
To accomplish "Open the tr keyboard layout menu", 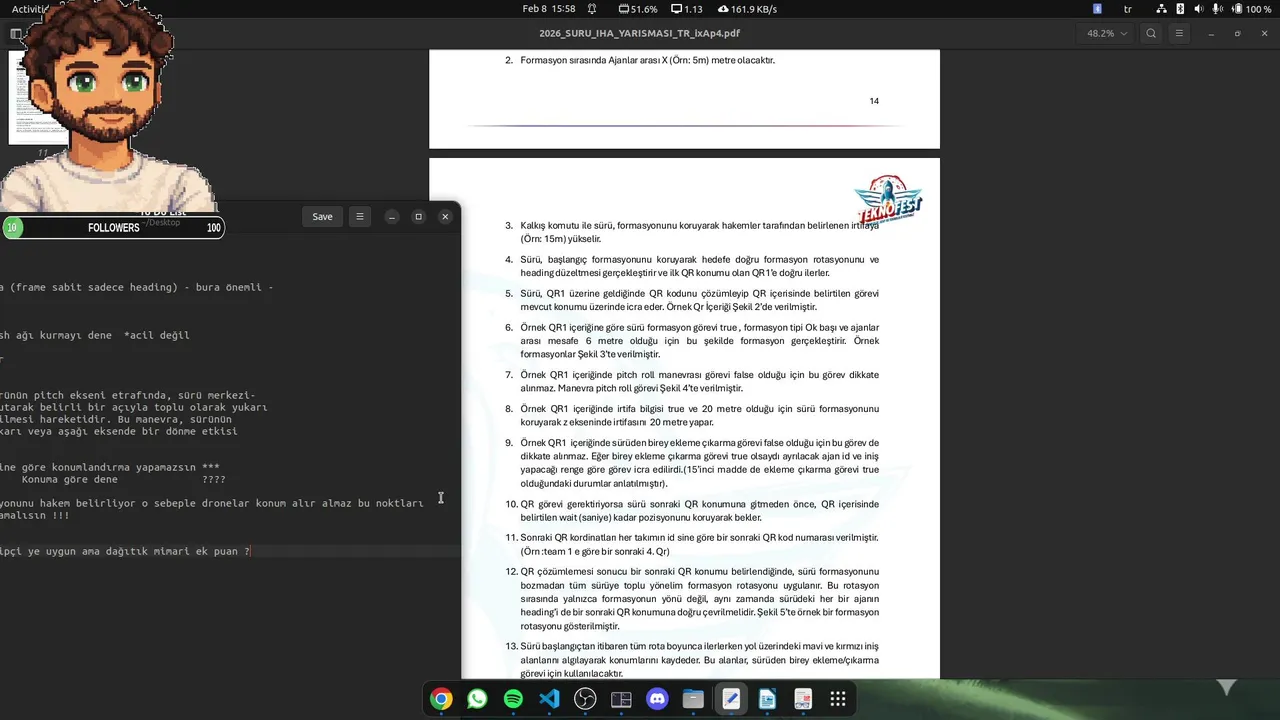I will point(1128,9).
